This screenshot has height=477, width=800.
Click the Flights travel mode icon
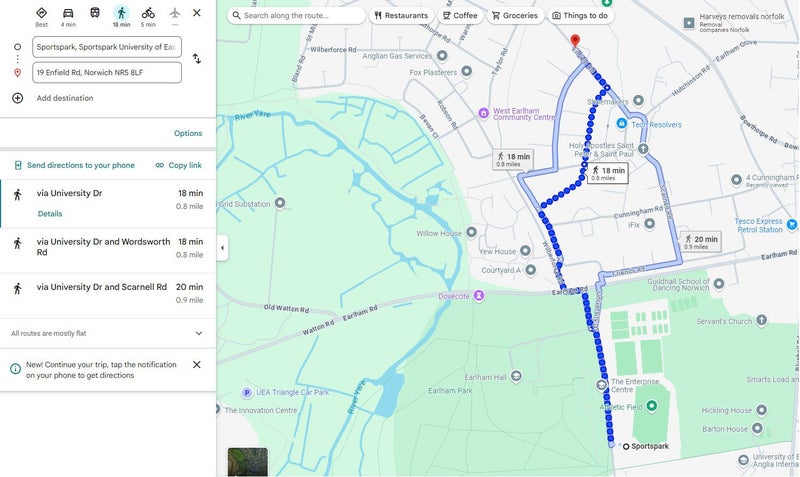coord(175,14)
